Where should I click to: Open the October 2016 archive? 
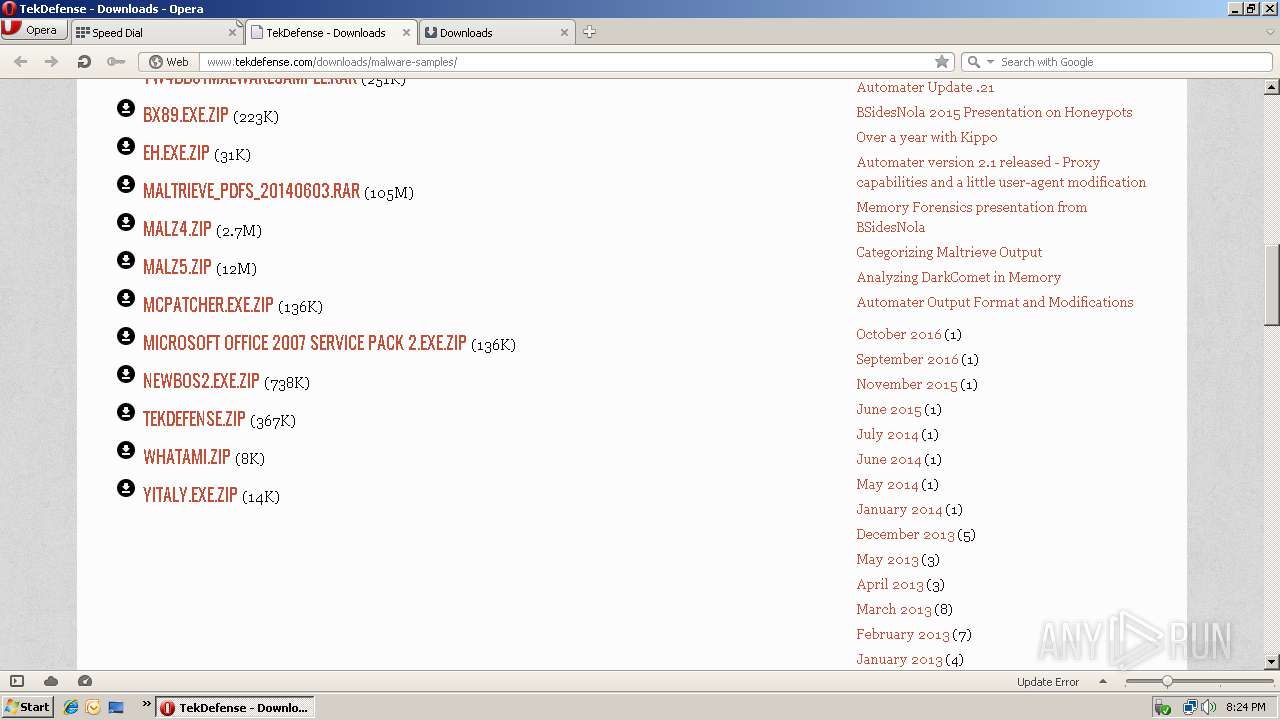[x=899, y=334]
